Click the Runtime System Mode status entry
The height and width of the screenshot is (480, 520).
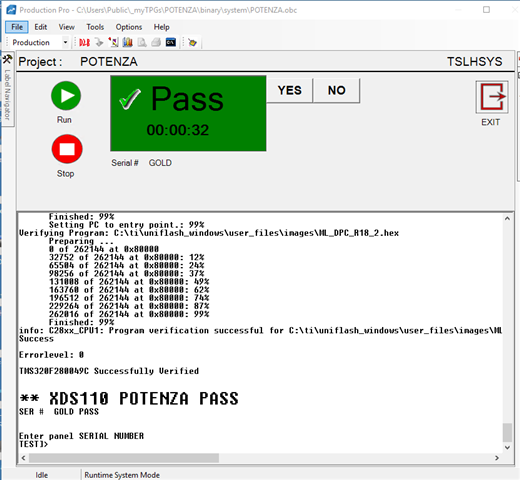click(x=122, y=475)
